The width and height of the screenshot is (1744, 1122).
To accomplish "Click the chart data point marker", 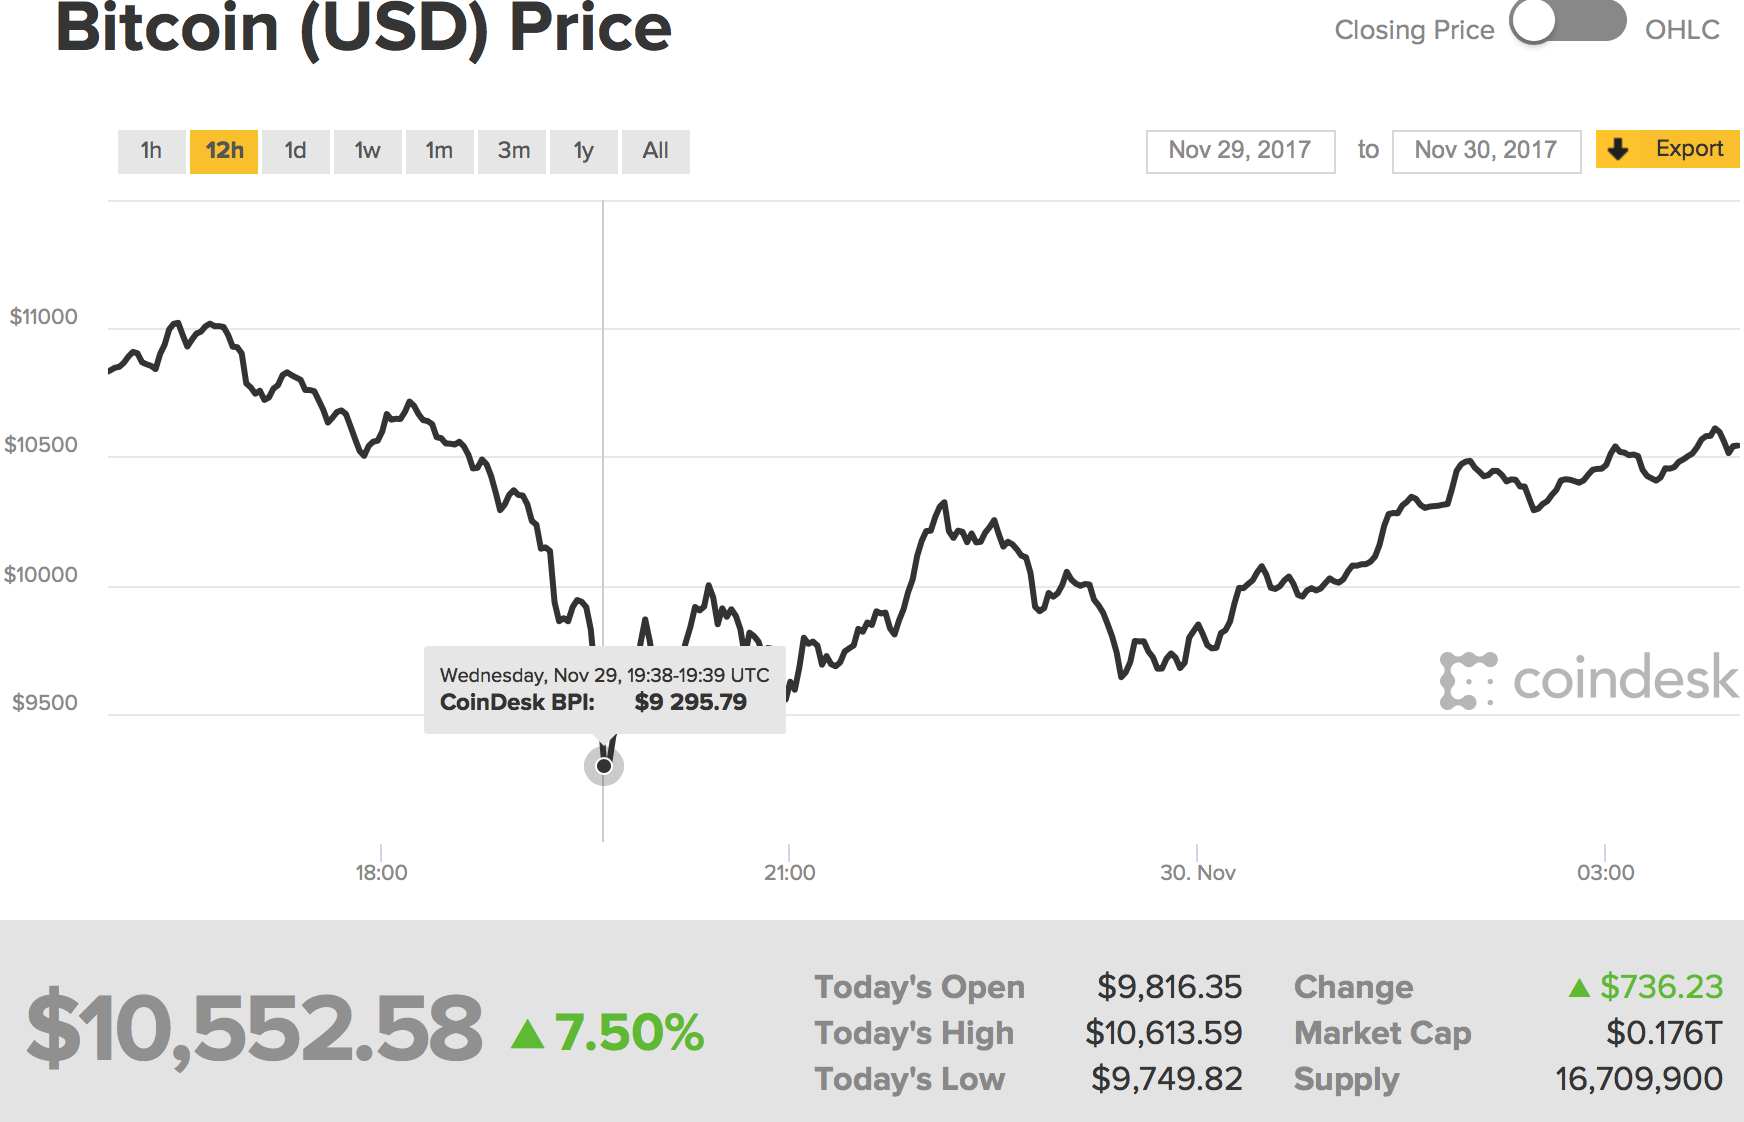I will (604, 766).
